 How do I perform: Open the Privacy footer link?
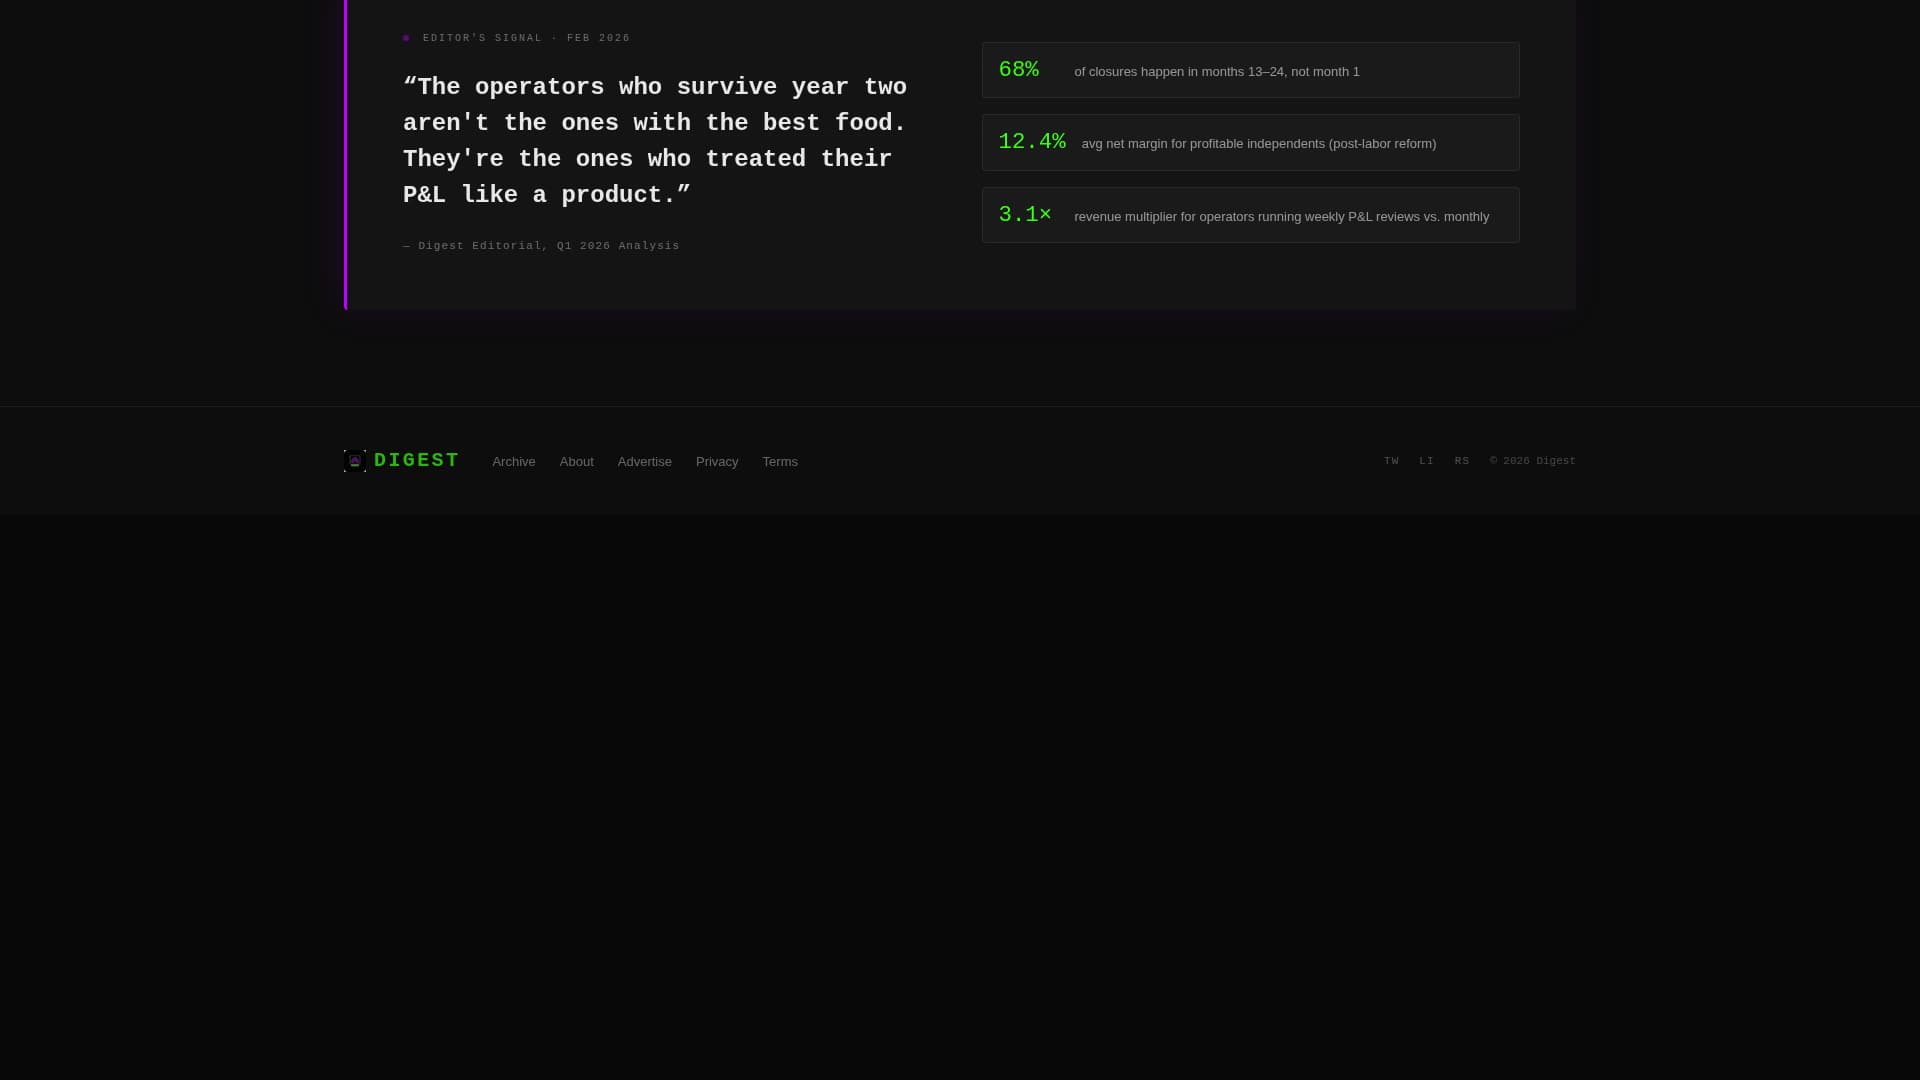[717, 462]
